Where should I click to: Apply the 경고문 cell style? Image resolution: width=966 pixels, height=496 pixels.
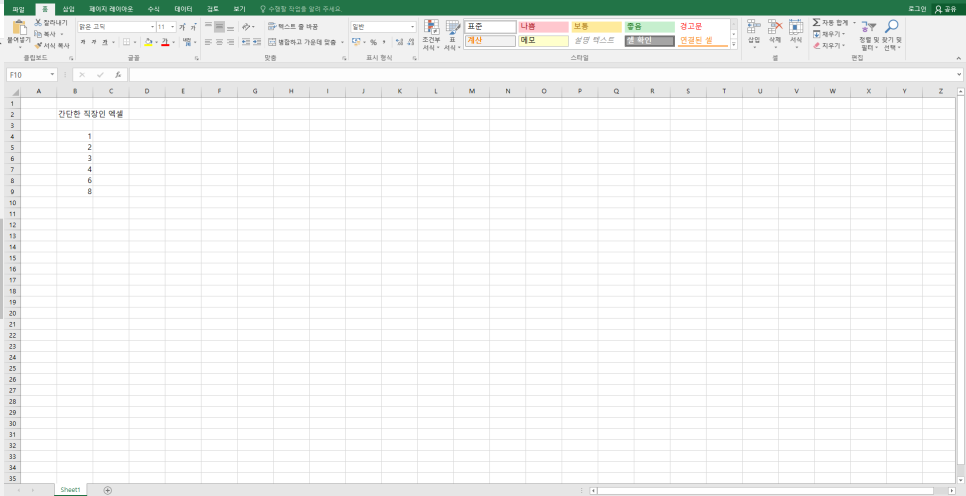[x=703, y=27]
